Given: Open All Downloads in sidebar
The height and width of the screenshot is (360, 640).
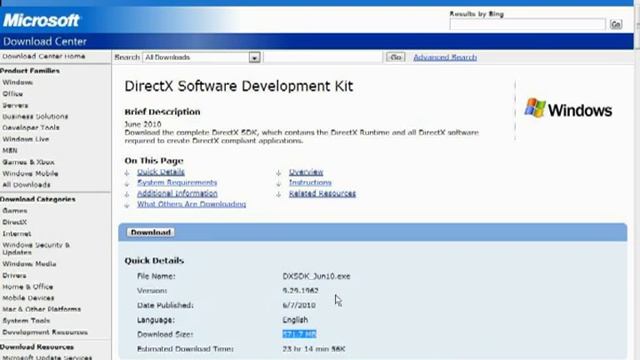Looking at the screenshot, I should pyautogui.click(x=27, y=185).
